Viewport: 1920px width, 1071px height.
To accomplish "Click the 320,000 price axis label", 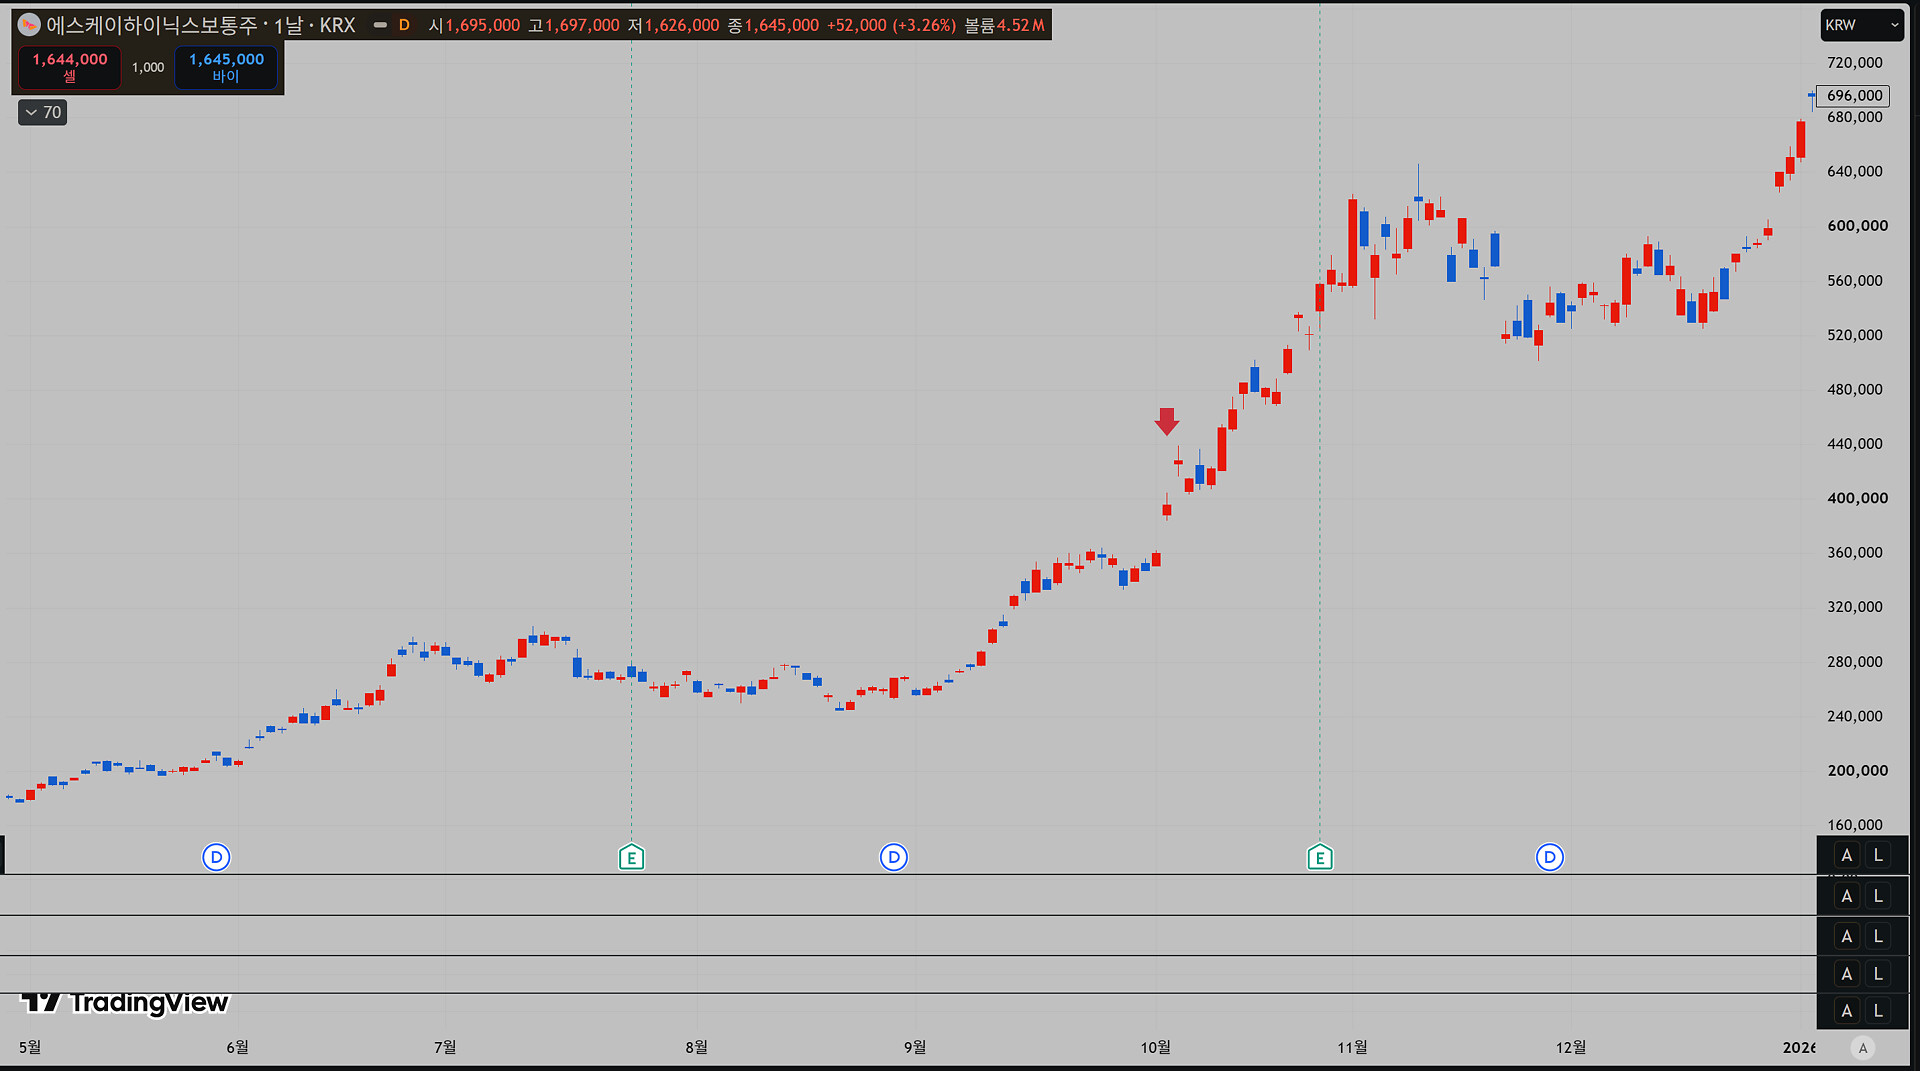I will (x=1855, y=607).
